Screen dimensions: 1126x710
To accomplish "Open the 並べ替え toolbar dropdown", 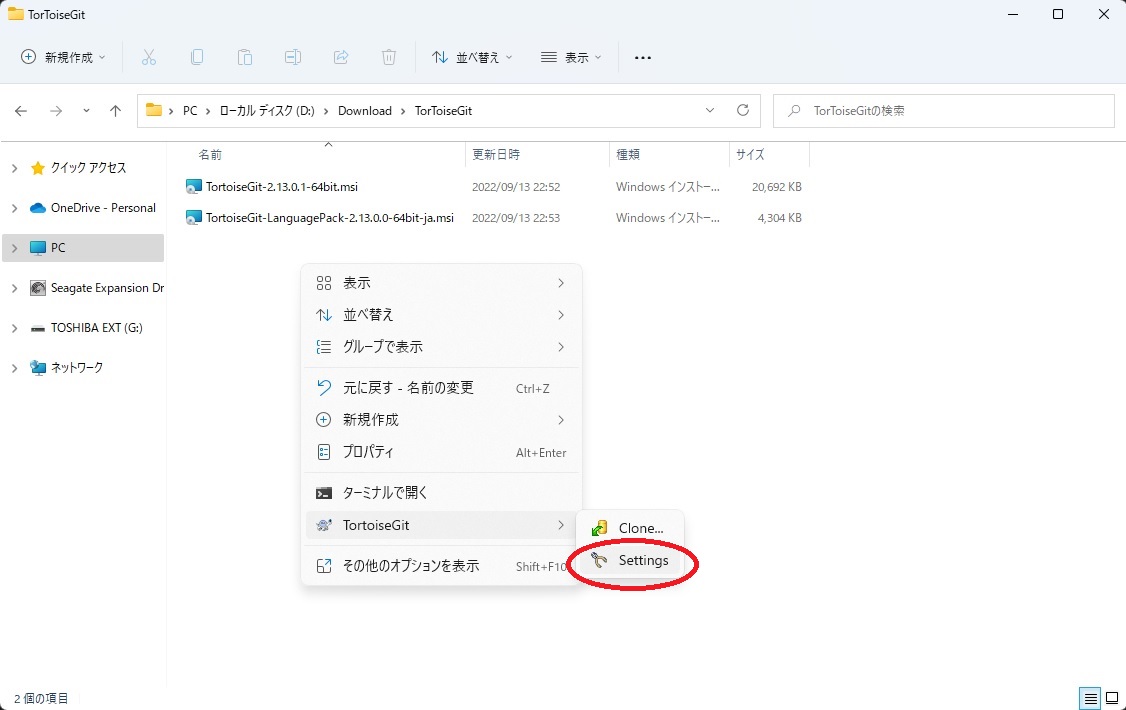I will pos(472,57).
